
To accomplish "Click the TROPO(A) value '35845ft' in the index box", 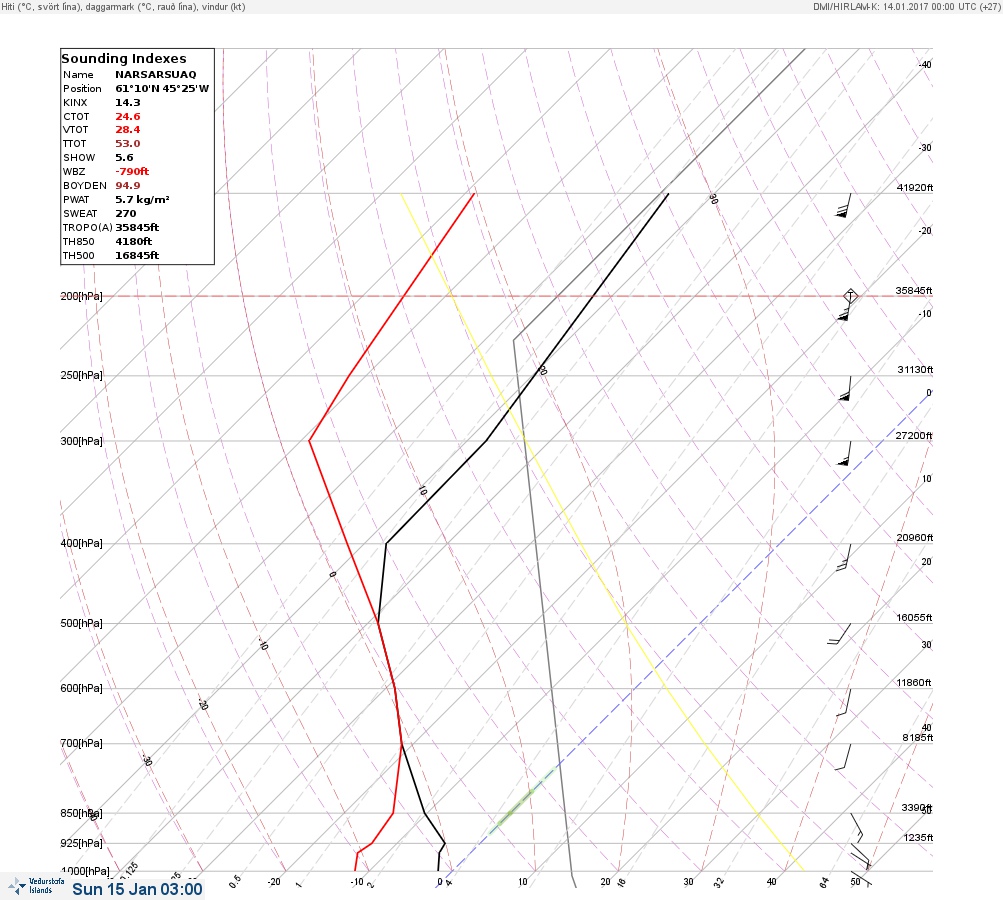I will pyautogui.click(x=137, y=227).
